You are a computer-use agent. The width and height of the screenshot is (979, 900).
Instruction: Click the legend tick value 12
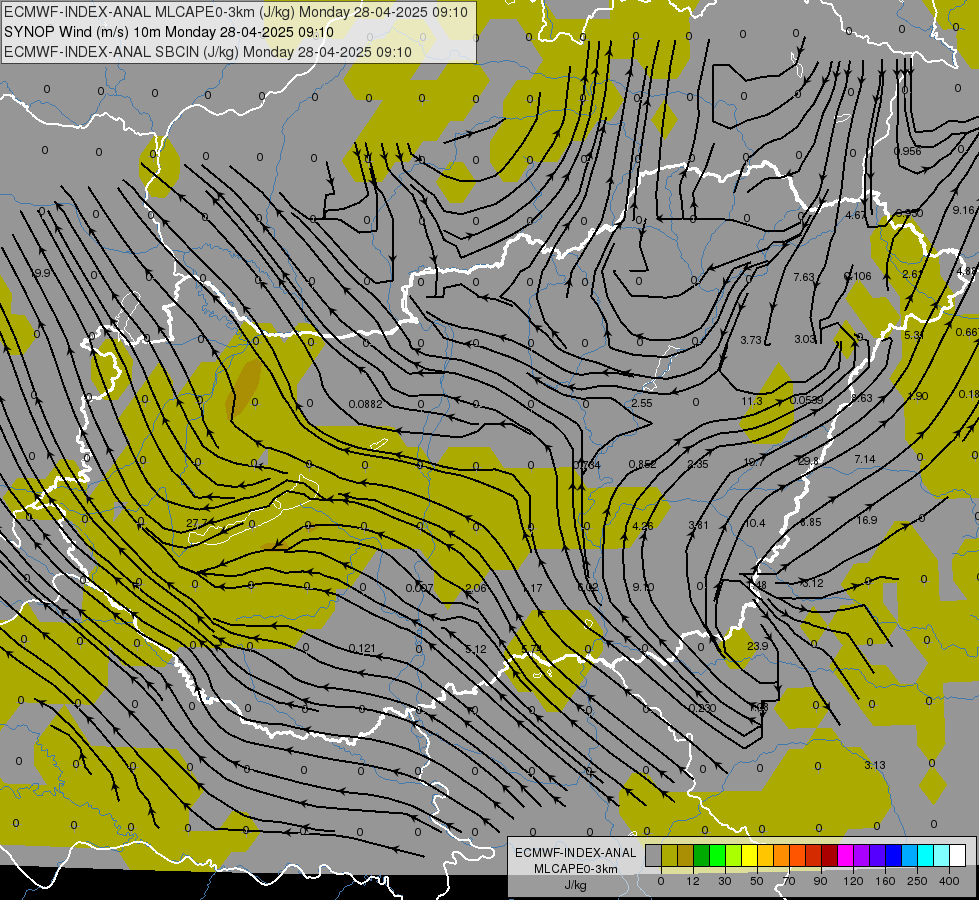click(693, 881)
